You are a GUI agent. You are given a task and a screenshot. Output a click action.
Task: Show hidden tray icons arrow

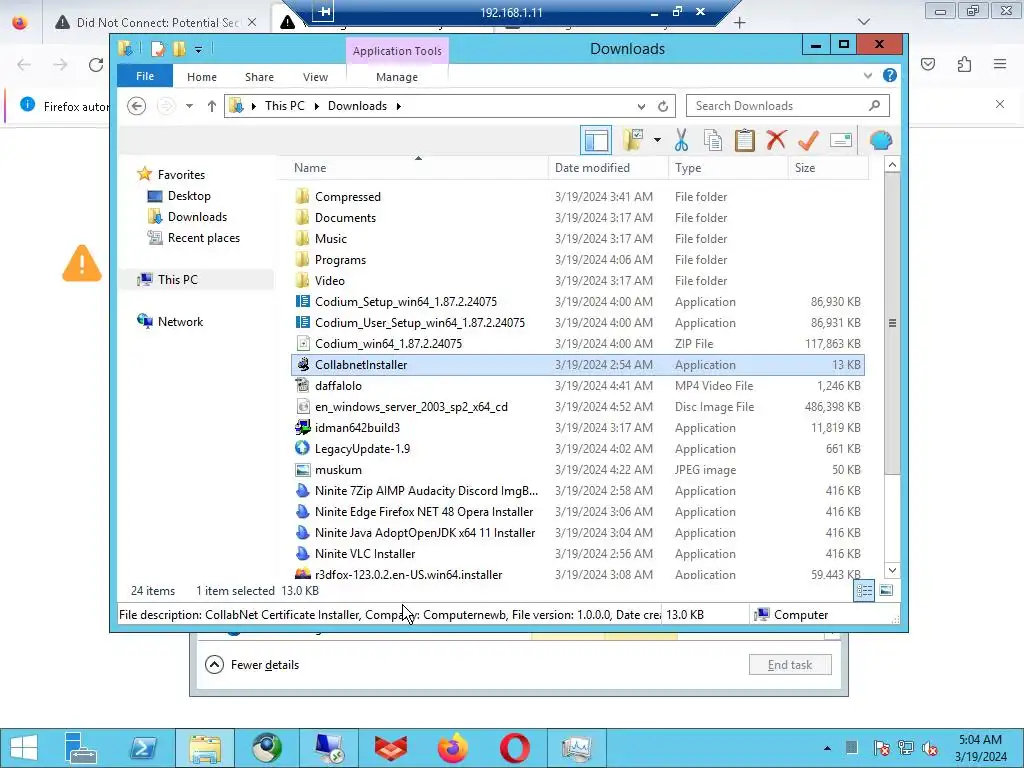coord(827,748)
